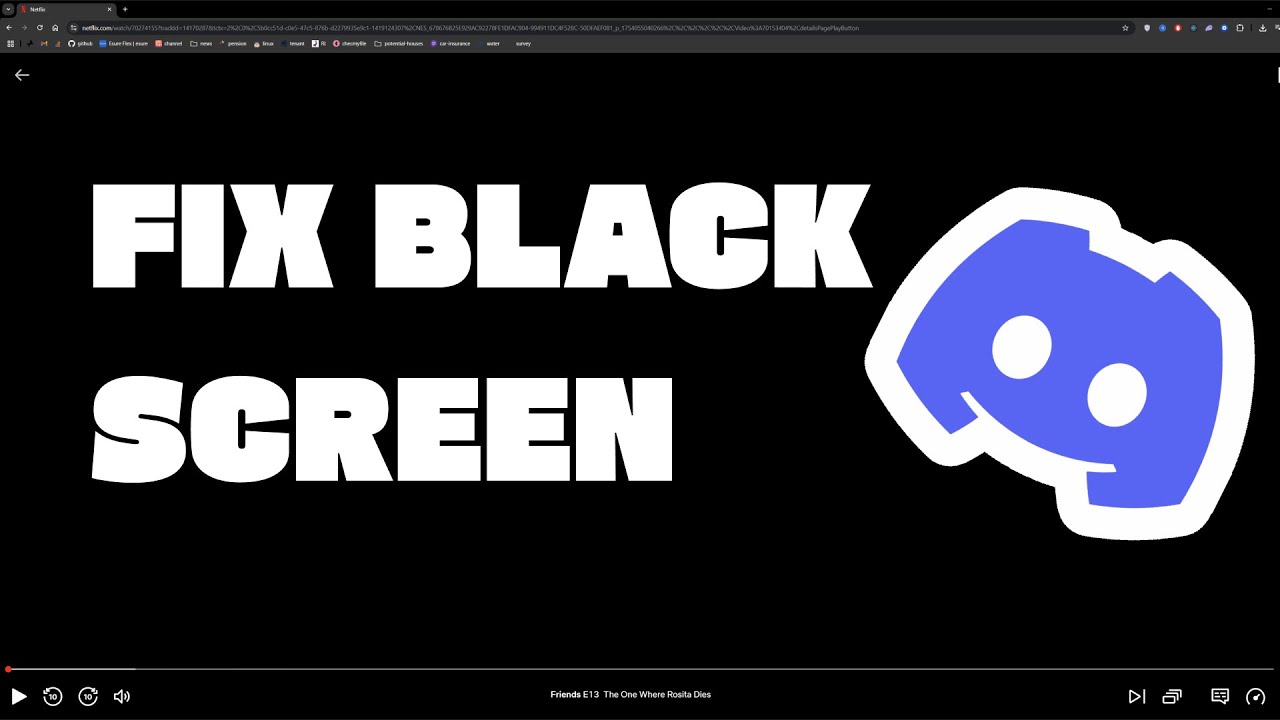Open the potential-houses bookmarks folder
The width and height of the screenshot is (1280, 720).
(x=398, y=44)
